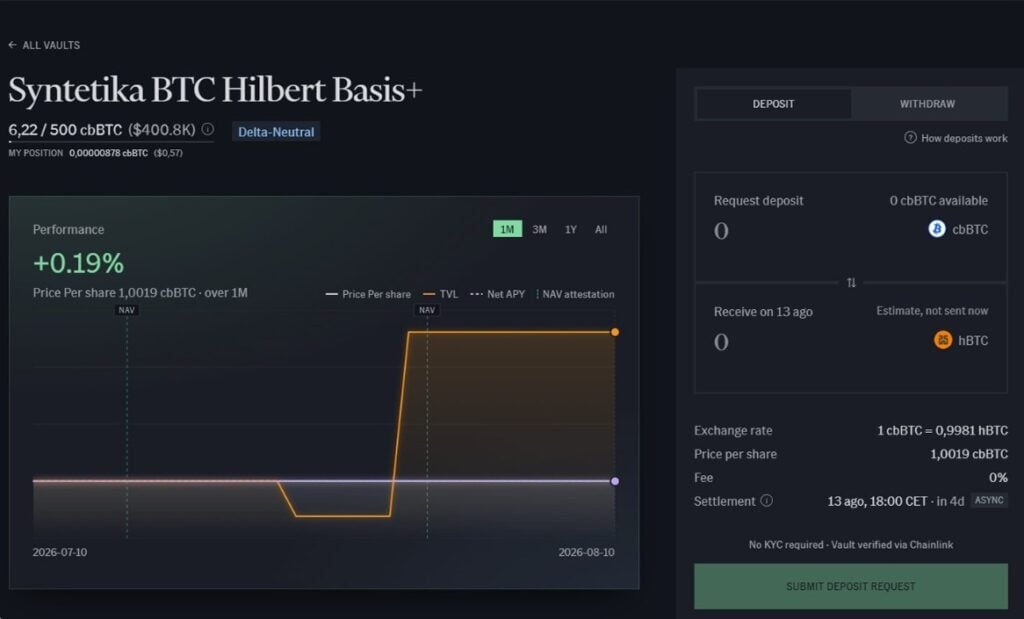1024x619 pixels.
Task: Click second NAV marker near TVL jump
Action: coord(427,310)
